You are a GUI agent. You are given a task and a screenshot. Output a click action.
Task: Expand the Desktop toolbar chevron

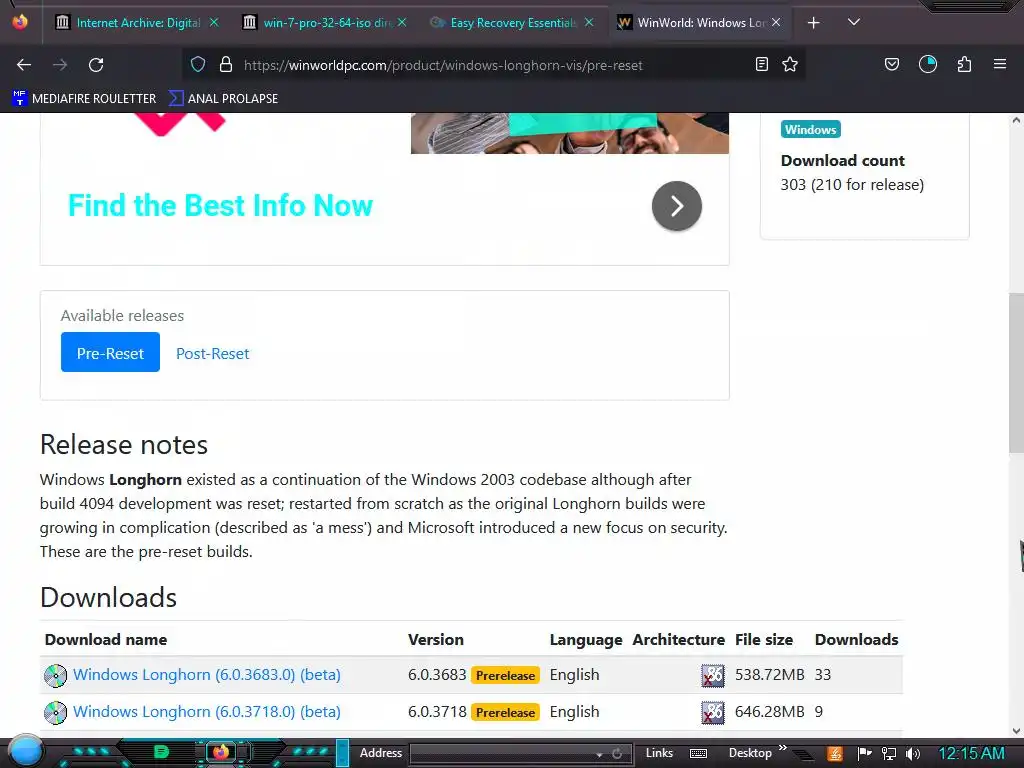pos(782,748)
